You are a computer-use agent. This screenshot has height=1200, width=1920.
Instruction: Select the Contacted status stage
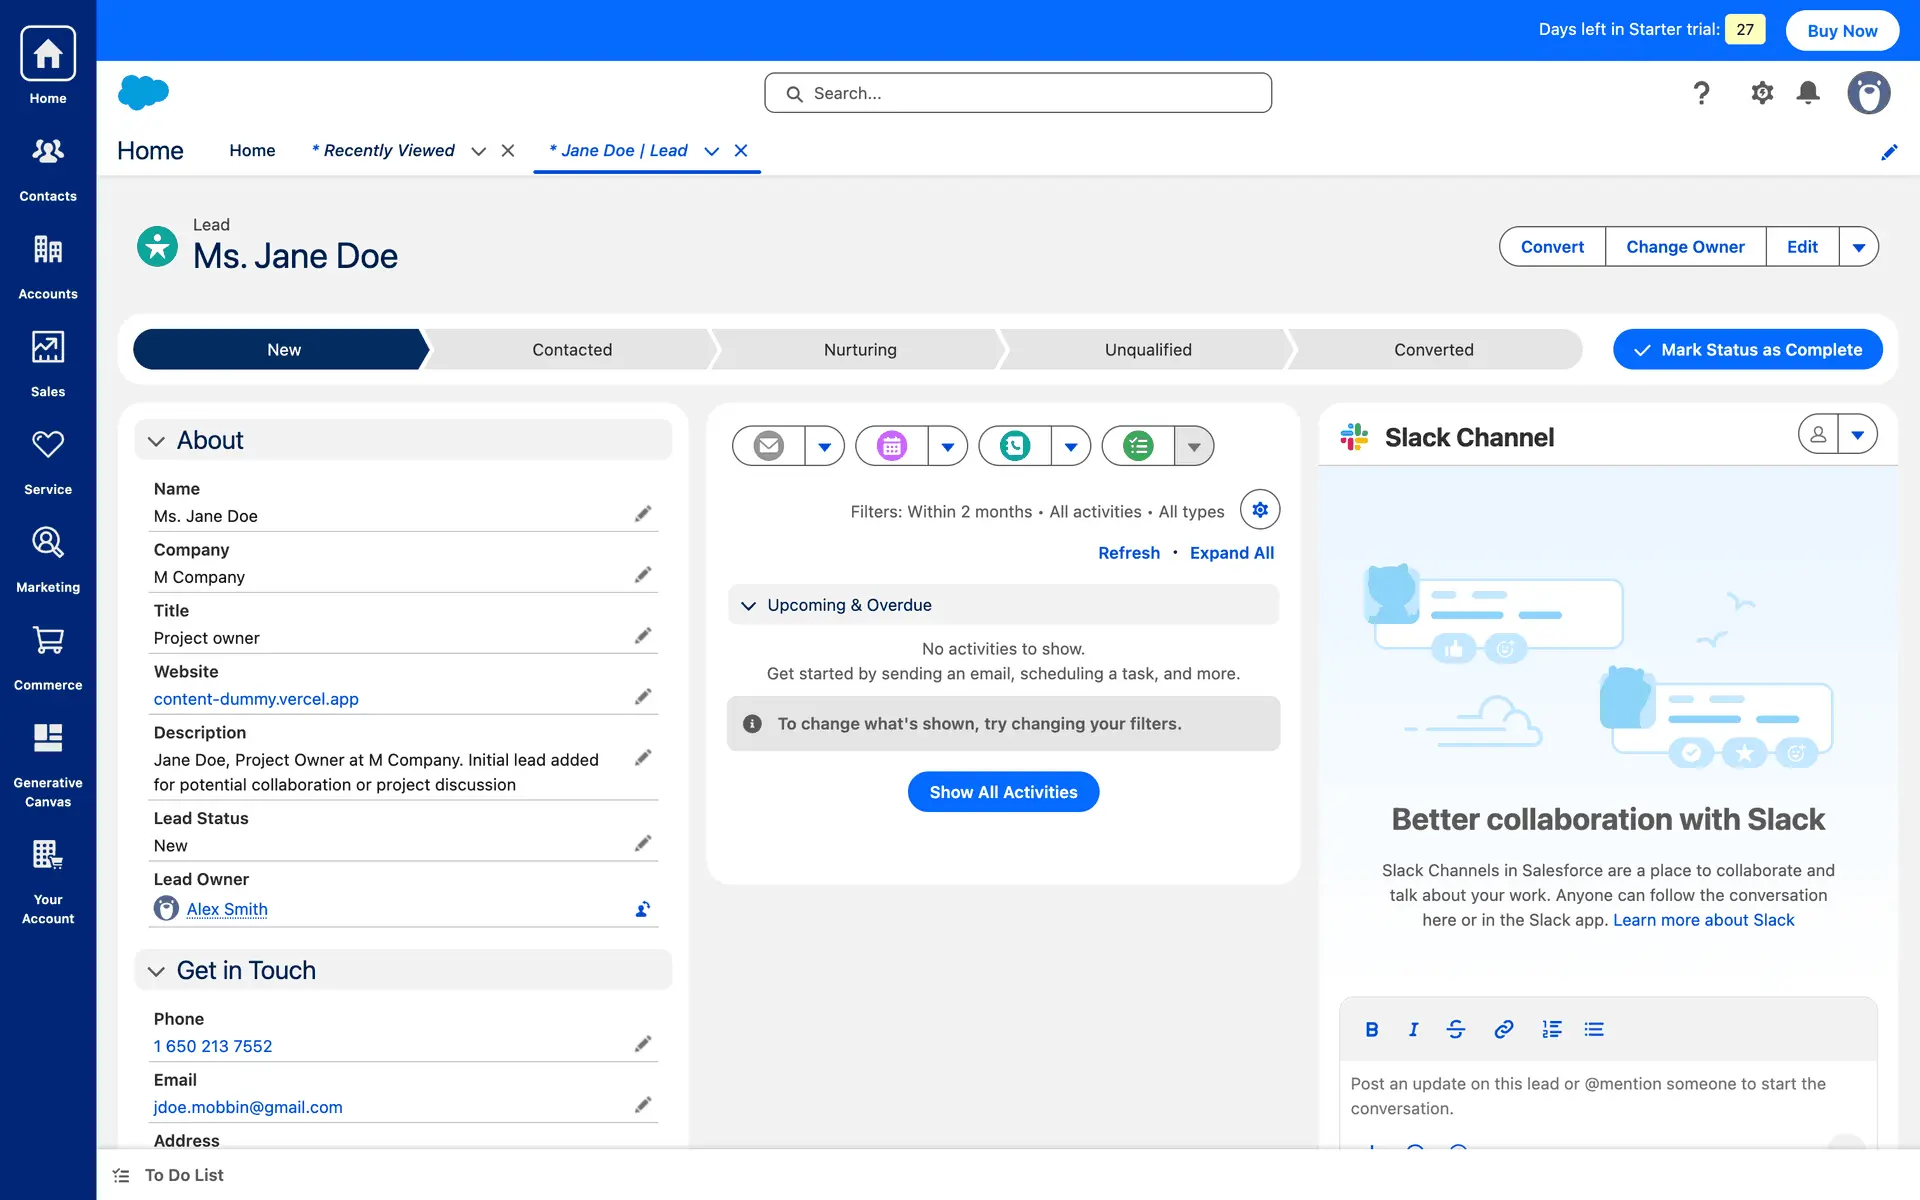(571, 350)
